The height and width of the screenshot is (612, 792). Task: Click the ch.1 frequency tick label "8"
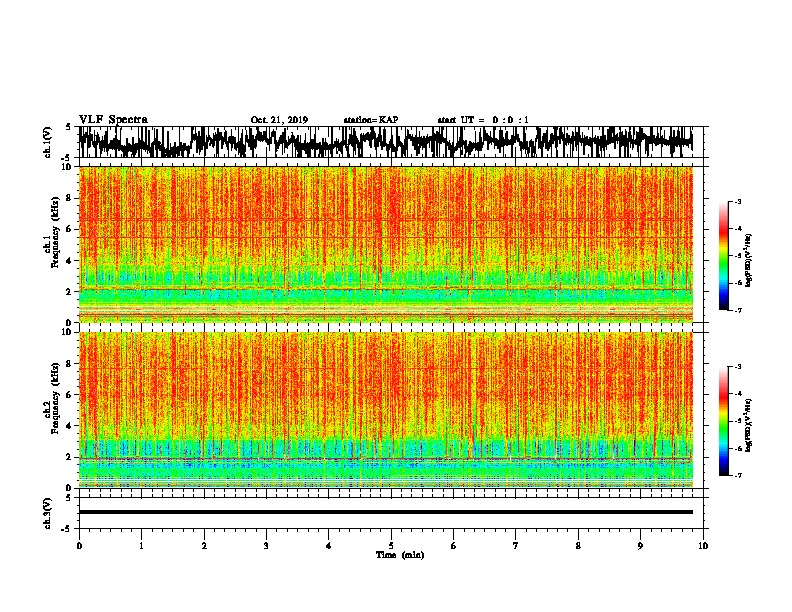click(71, 198)
